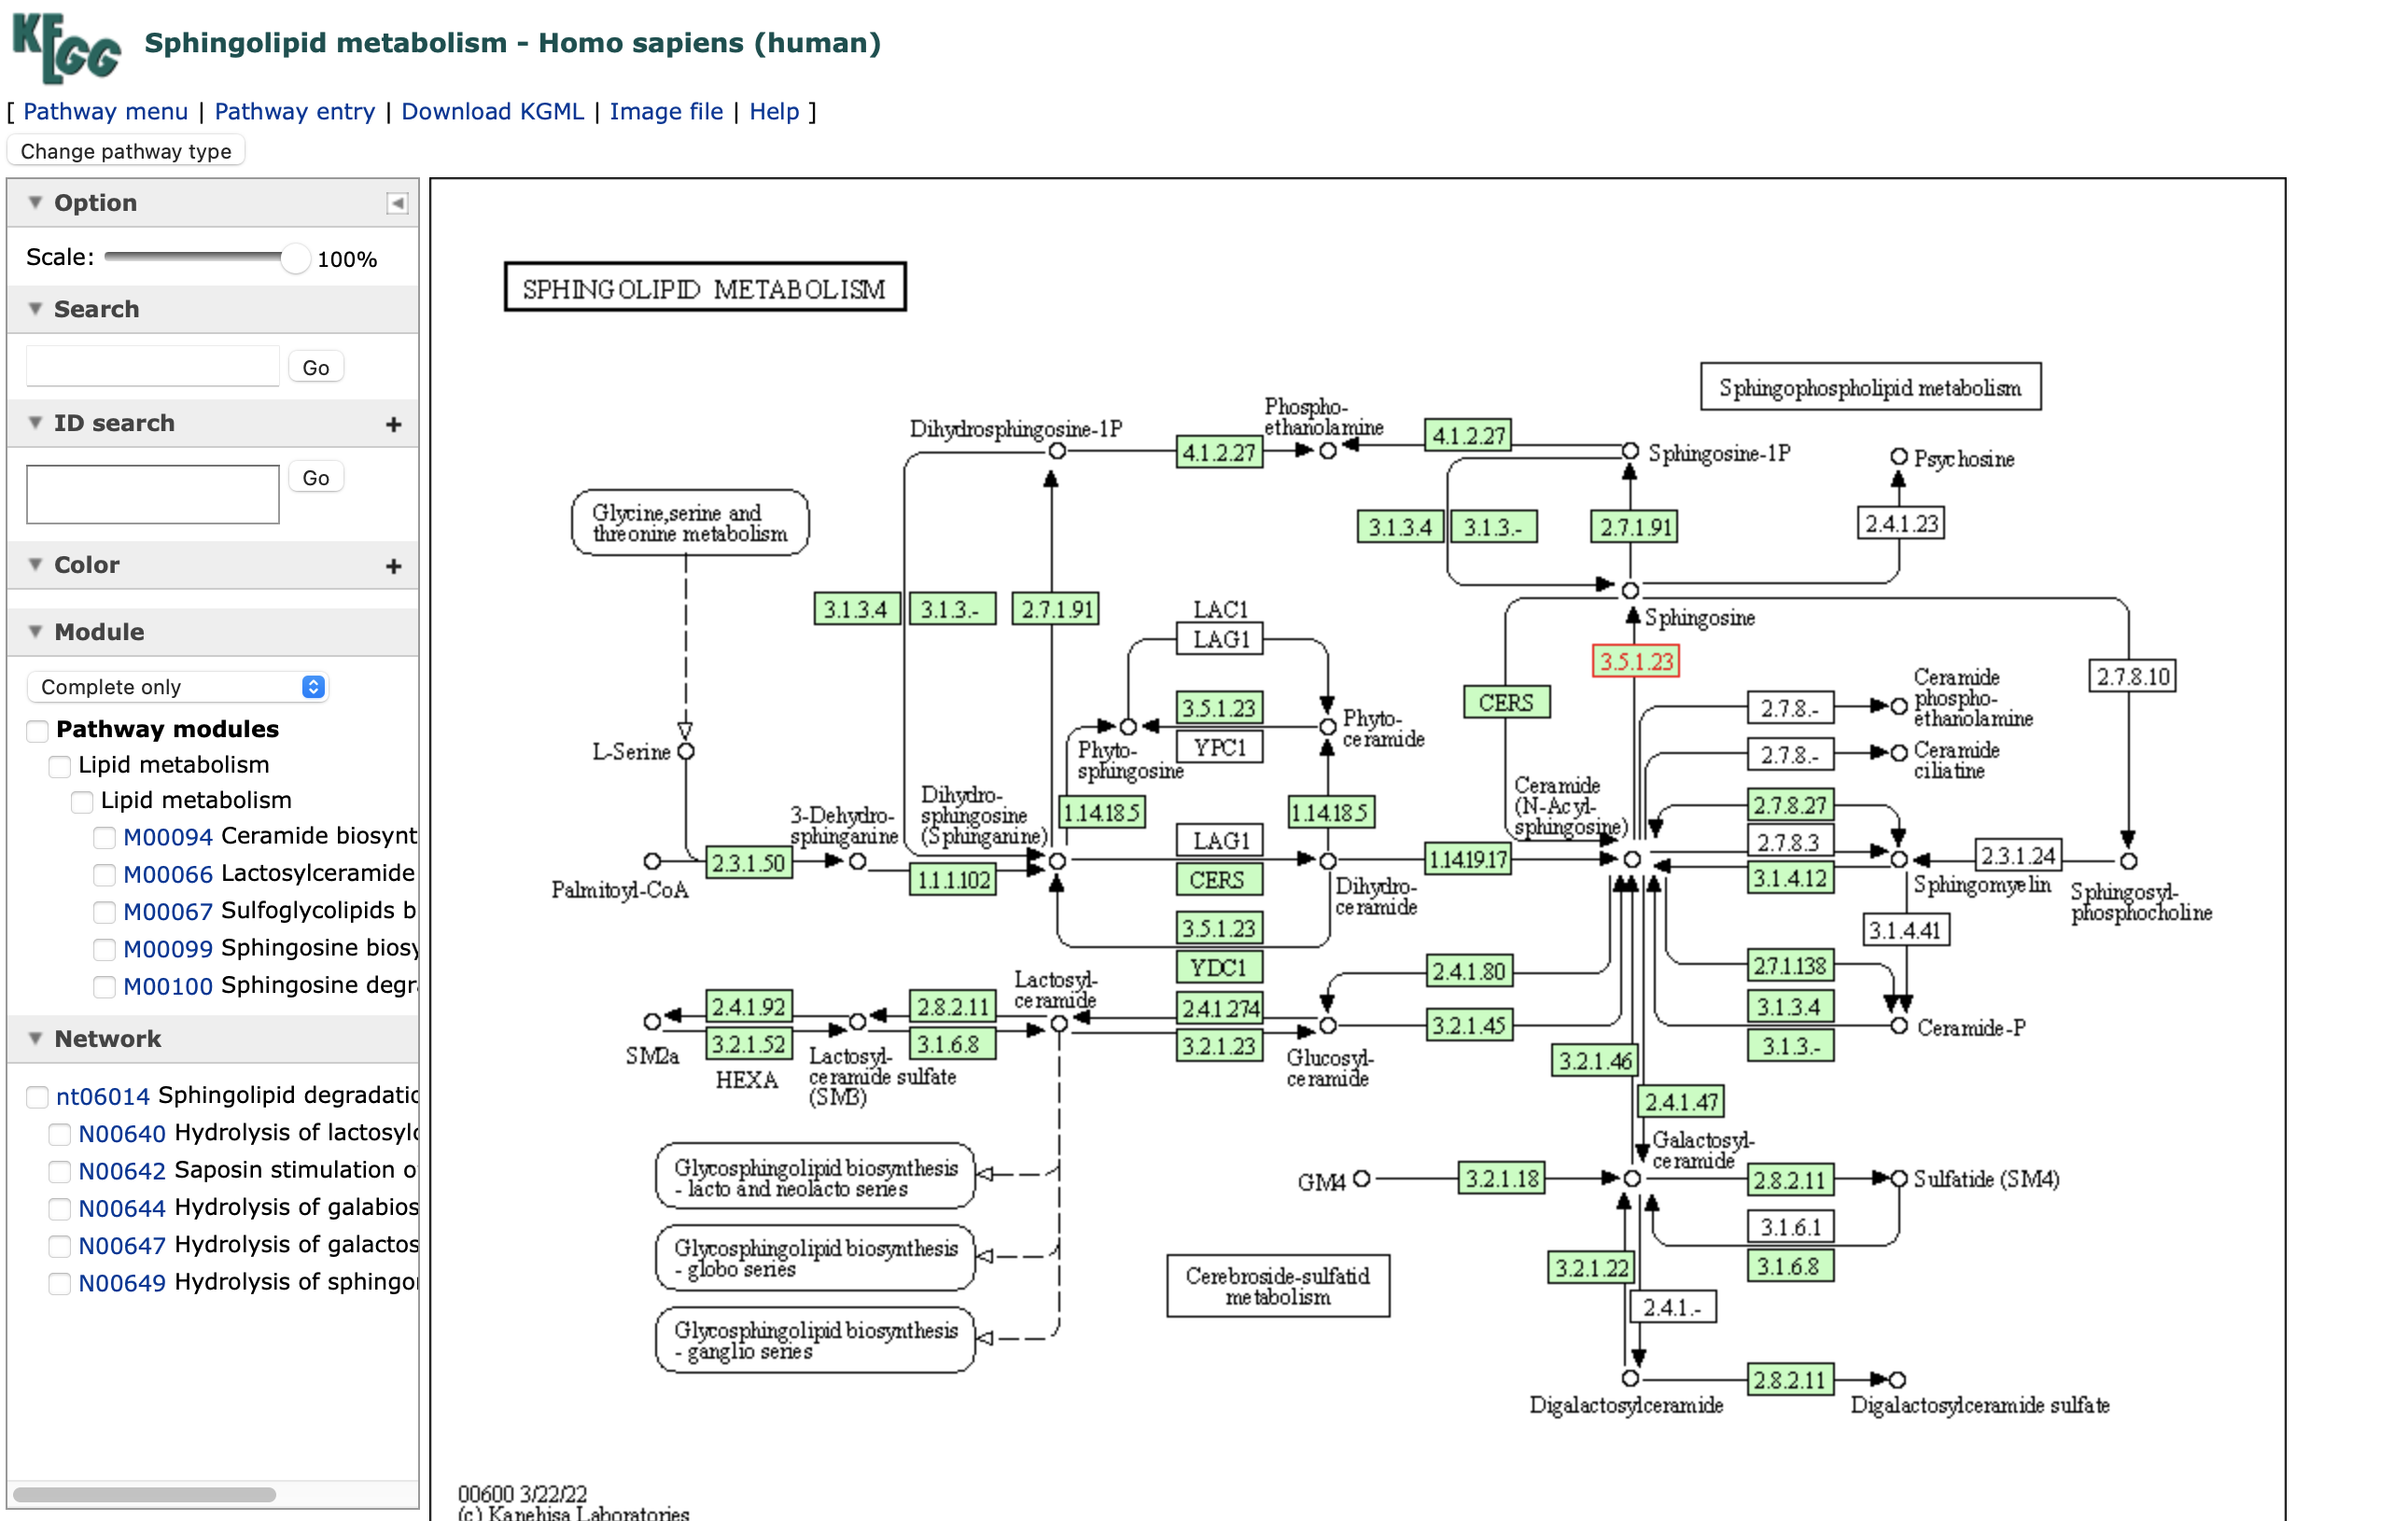
Task: Check the N00642 Saposin stimulation checkbox
Action: tap(60, 1172)
